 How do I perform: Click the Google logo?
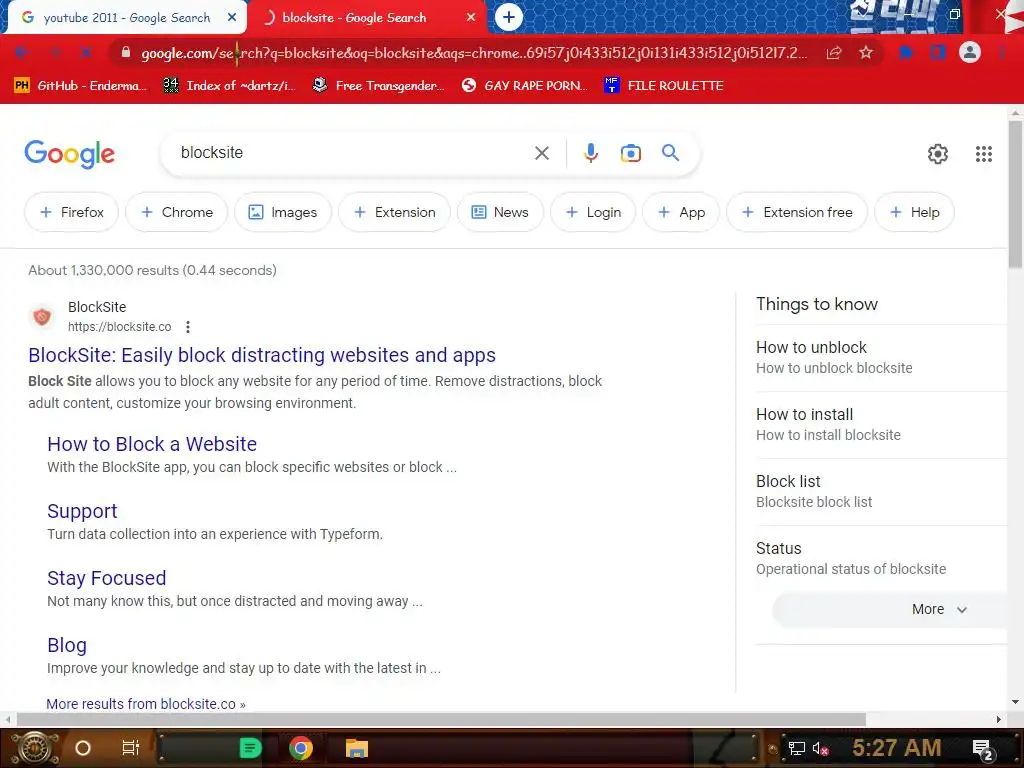[70, 154]
